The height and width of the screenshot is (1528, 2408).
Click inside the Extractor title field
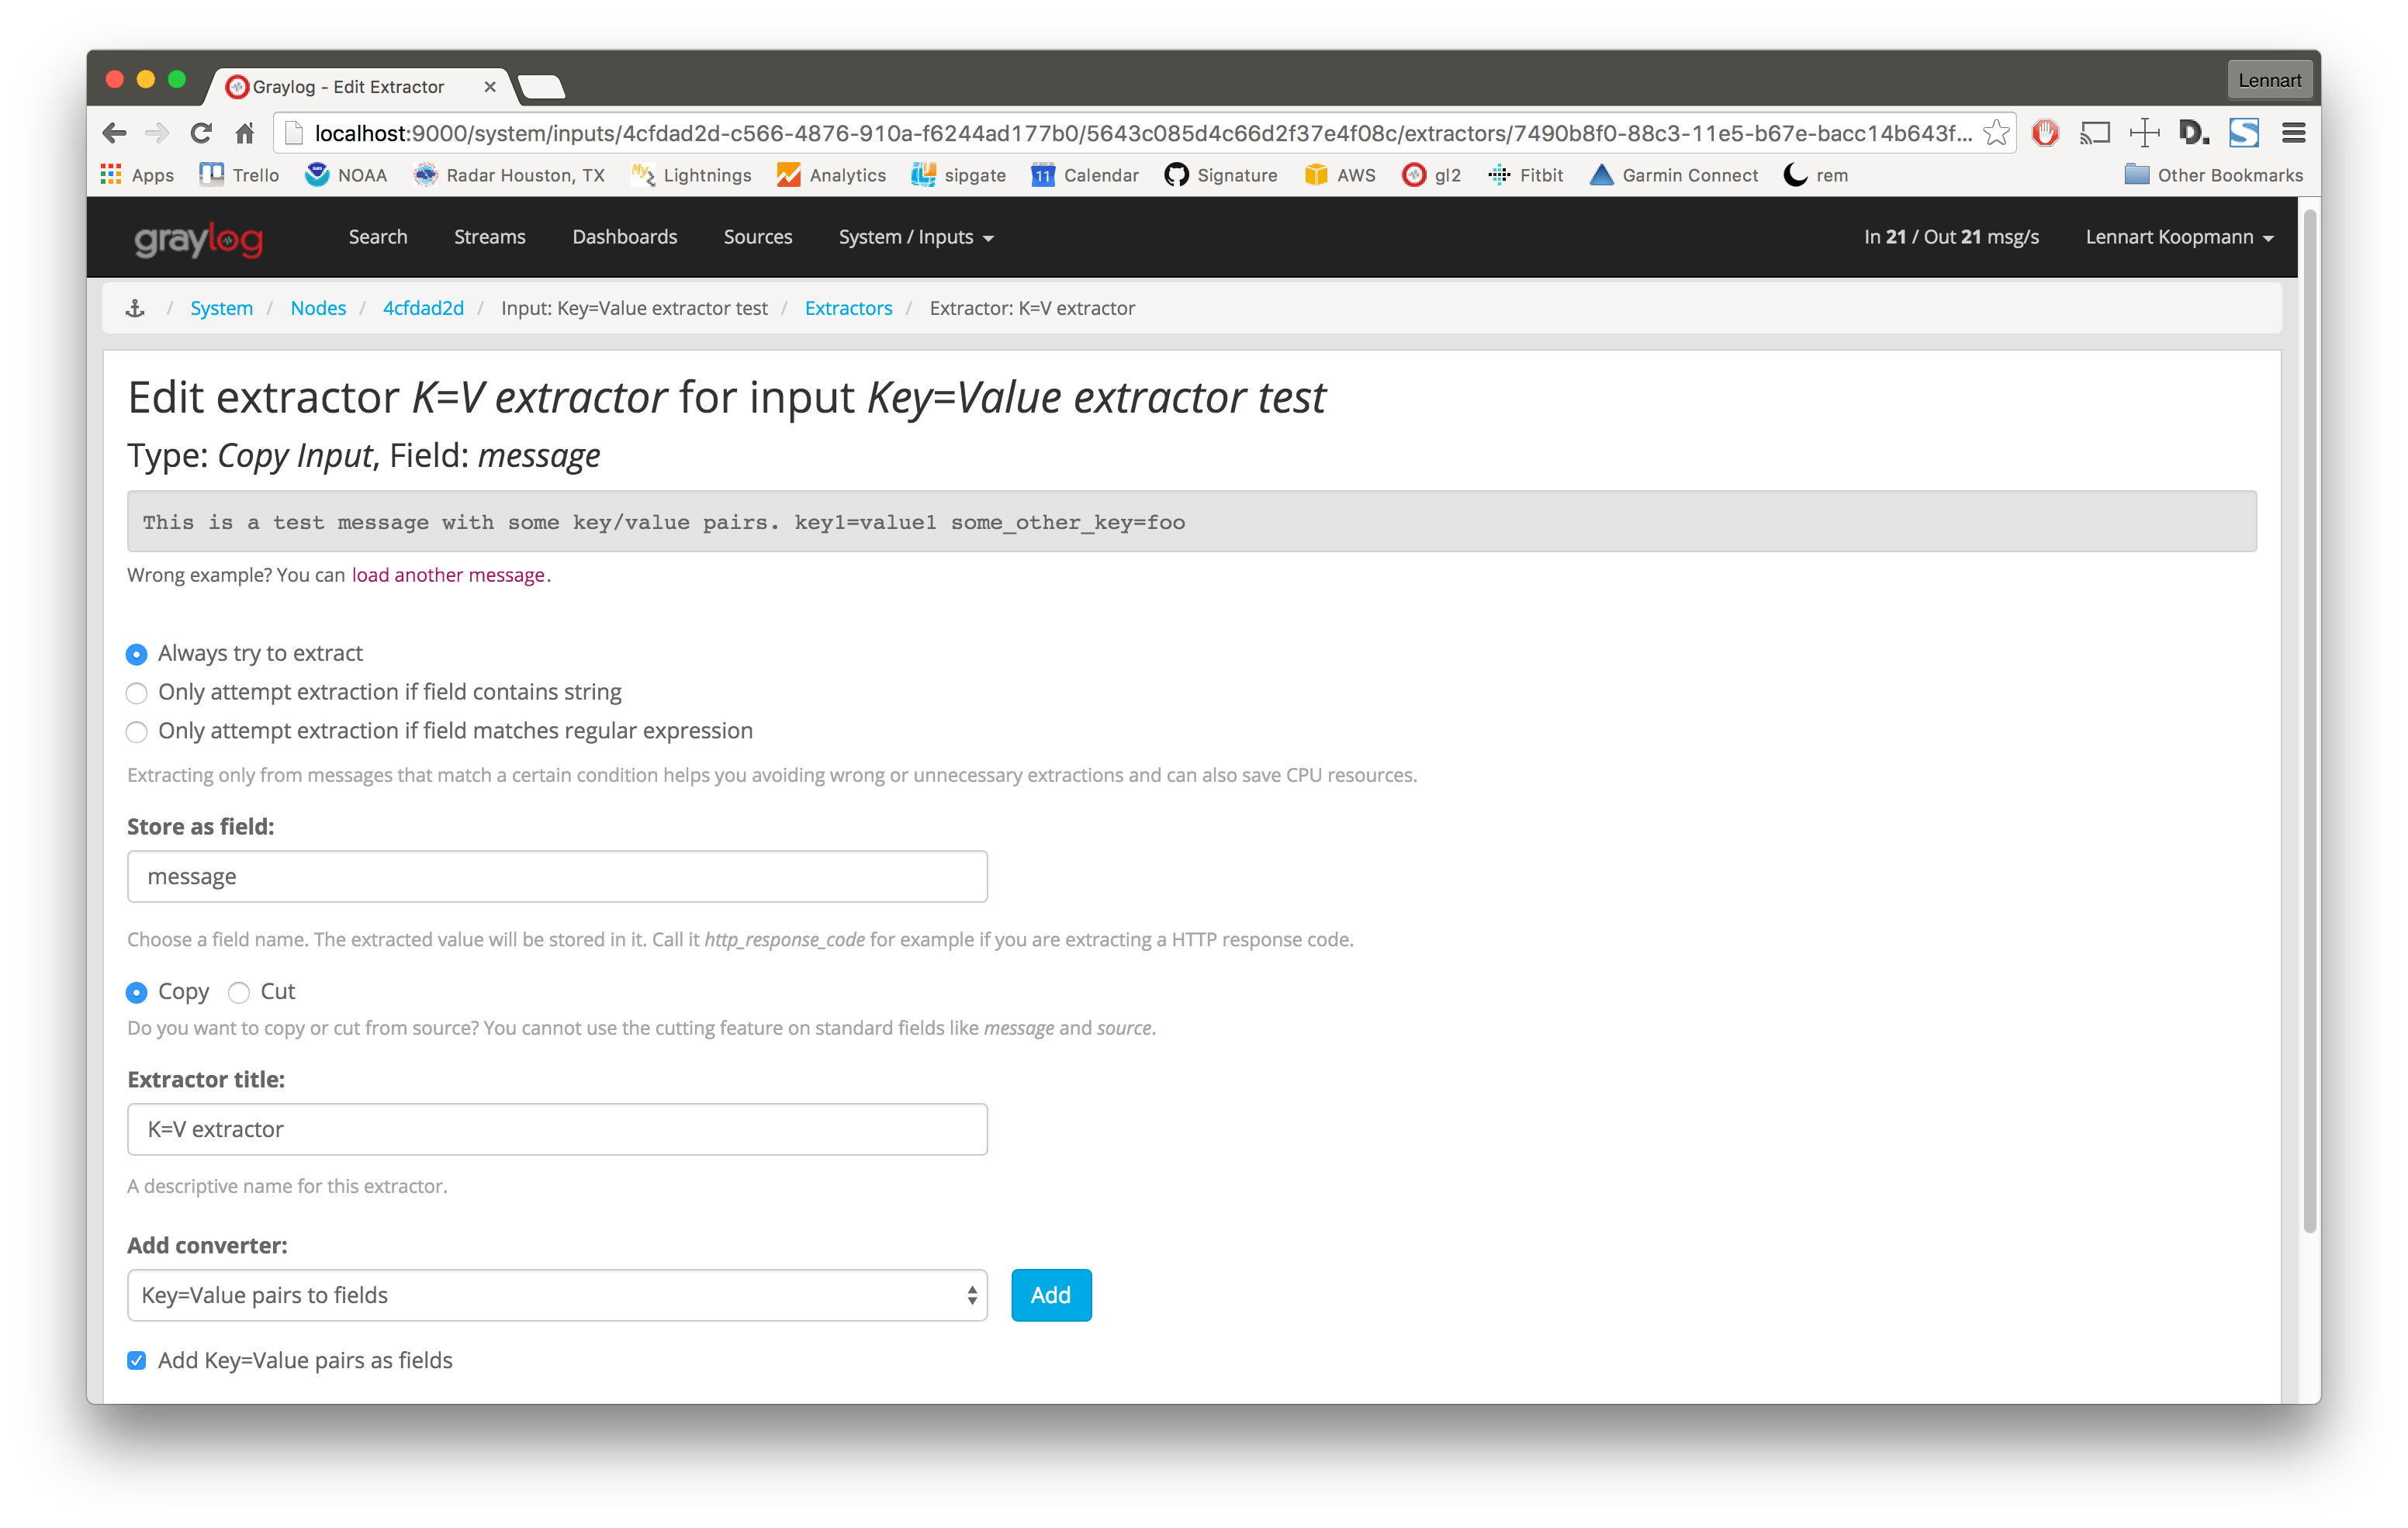point(556,1129)
